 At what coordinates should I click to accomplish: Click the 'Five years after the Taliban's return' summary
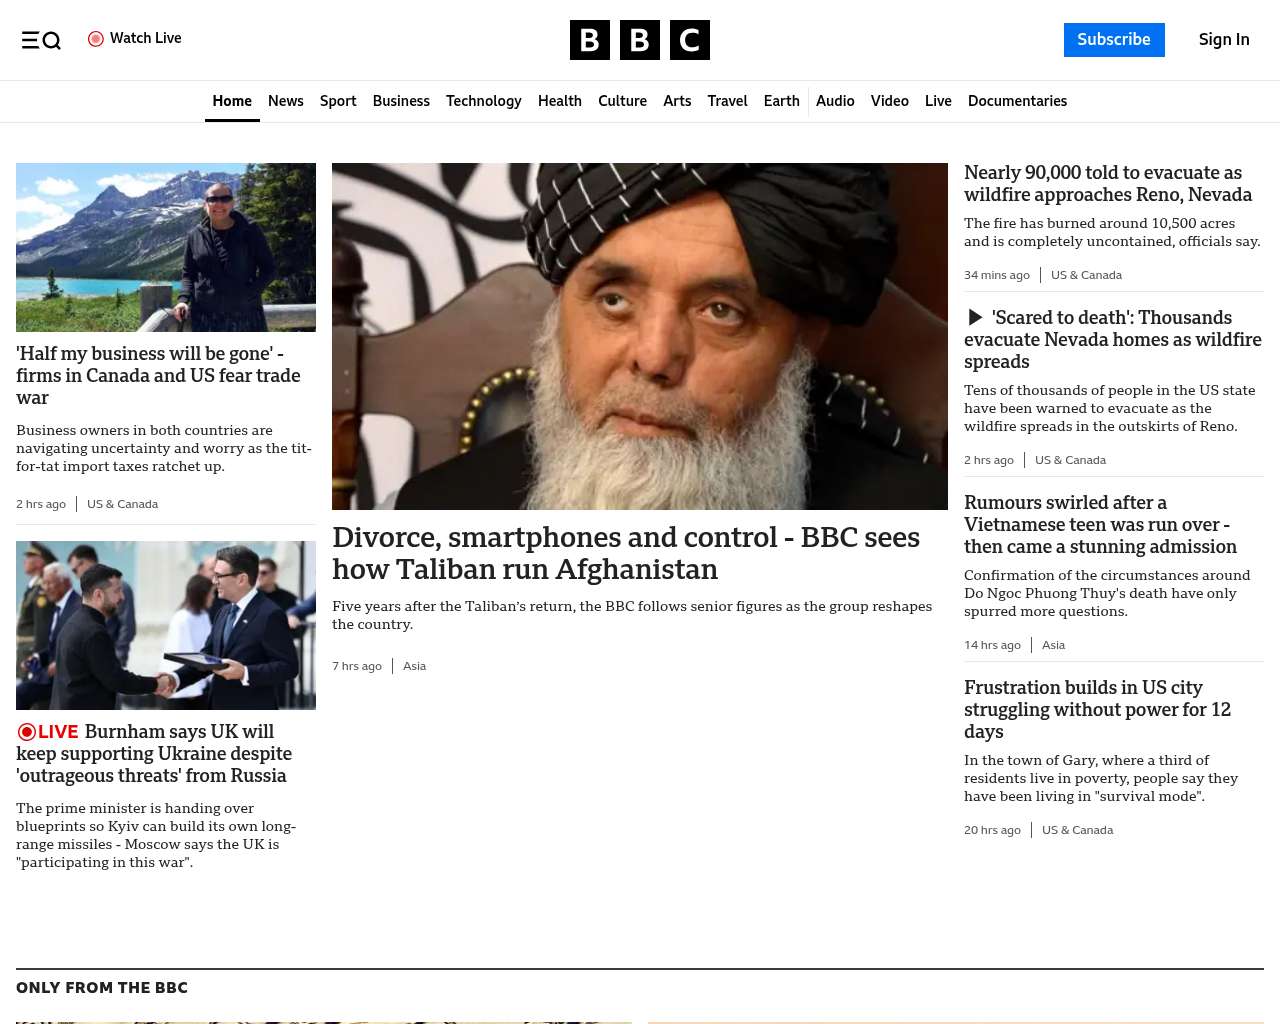pyautogui.click(x=632, y=615)
